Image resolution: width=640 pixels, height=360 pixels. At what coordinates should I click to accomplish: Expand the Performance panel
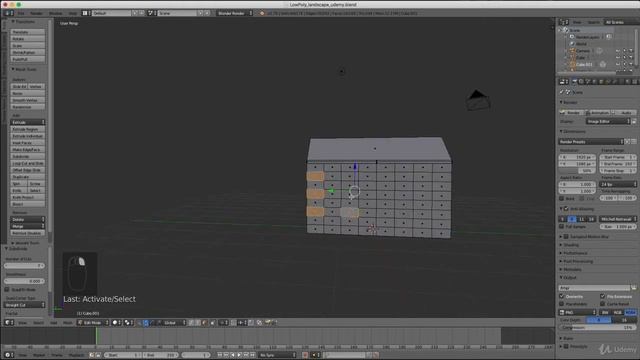point(576,253)
